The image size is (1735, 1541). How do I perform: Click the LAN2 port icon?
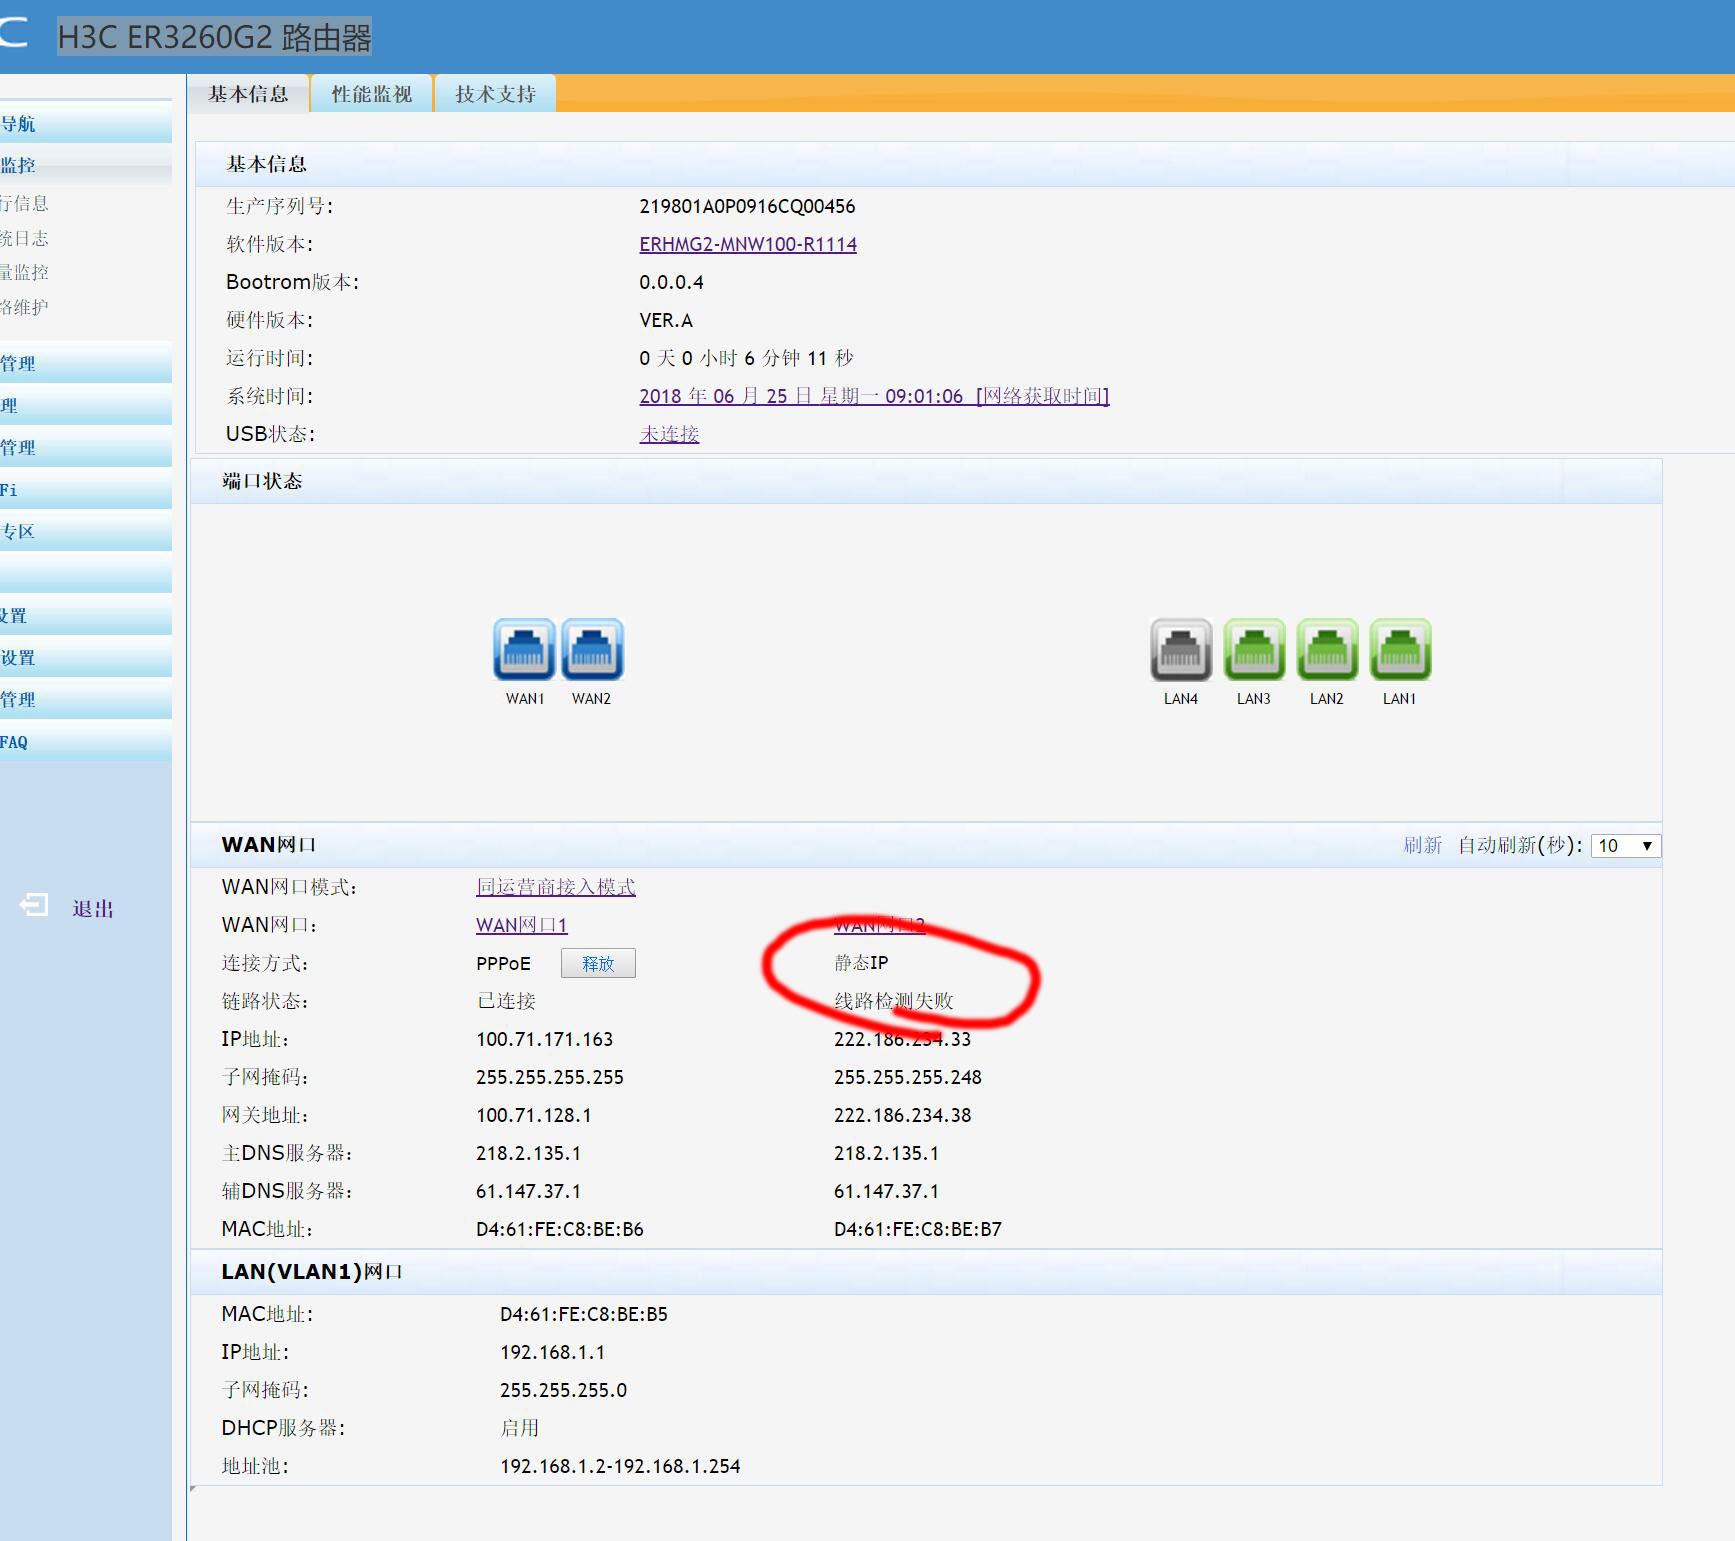click(1327, 649)
